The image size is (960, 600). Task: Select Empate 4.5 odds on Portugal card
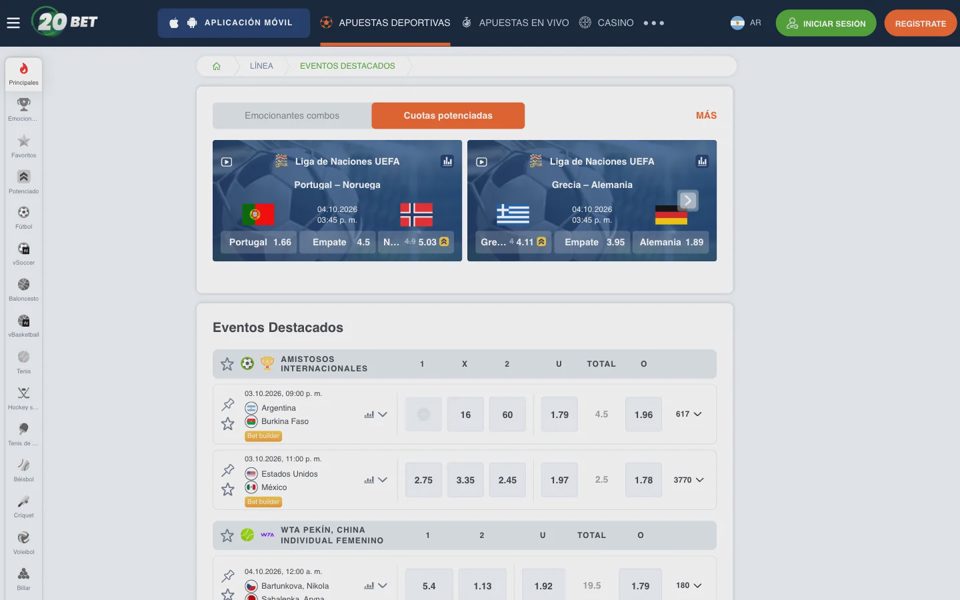[338, 242]
